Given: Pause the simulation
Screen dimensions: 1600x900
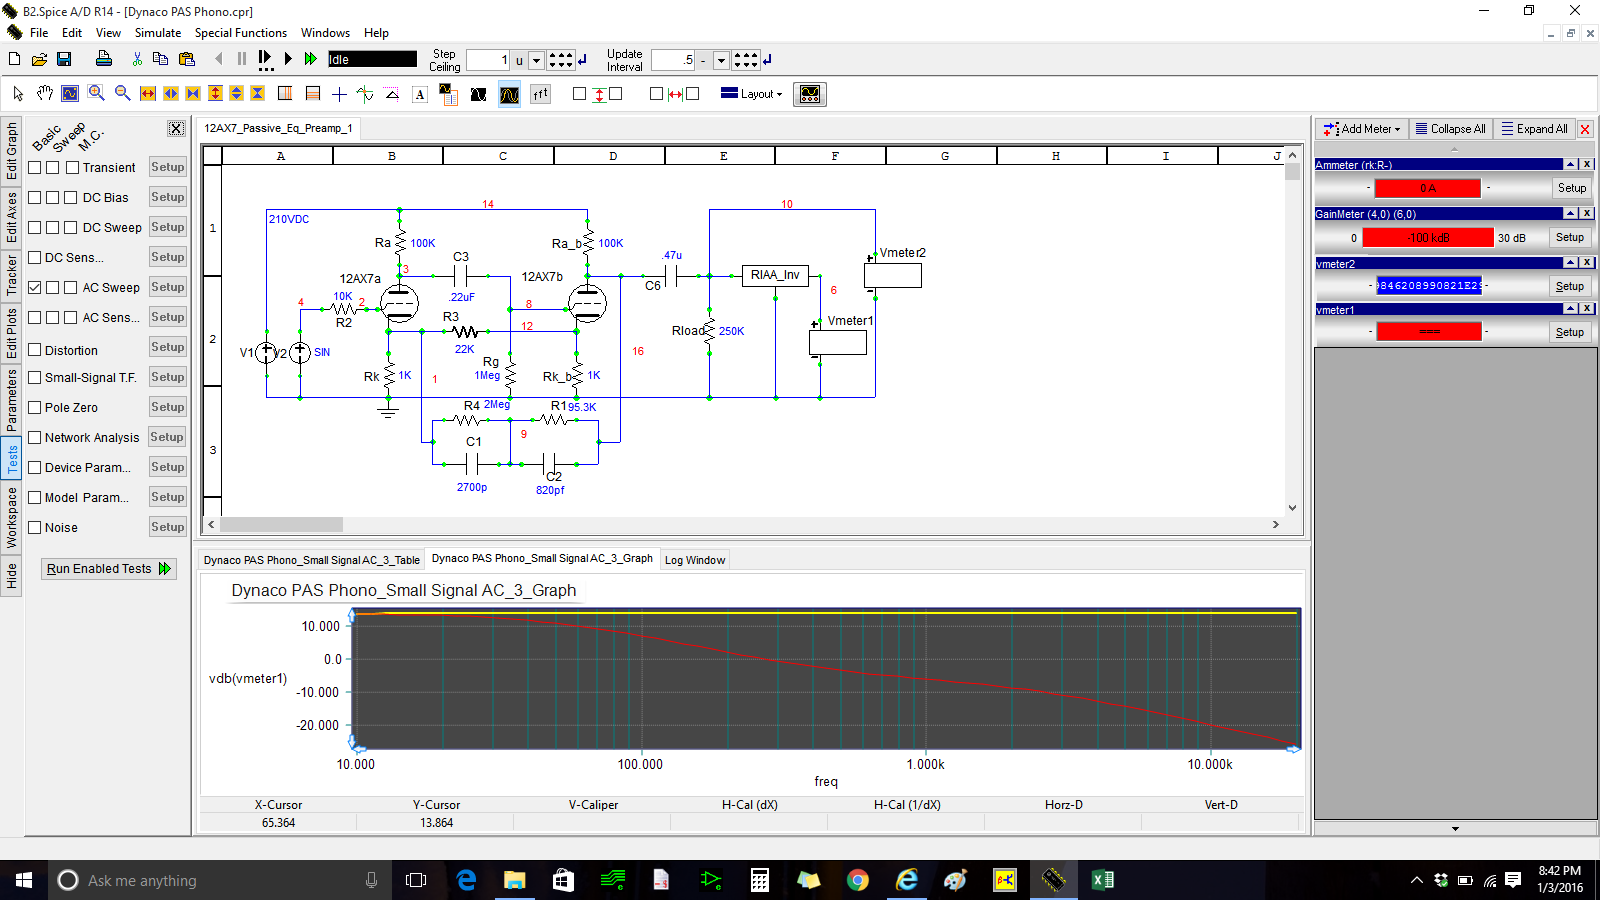Looking at the screenshot, I should coord(242,60).
